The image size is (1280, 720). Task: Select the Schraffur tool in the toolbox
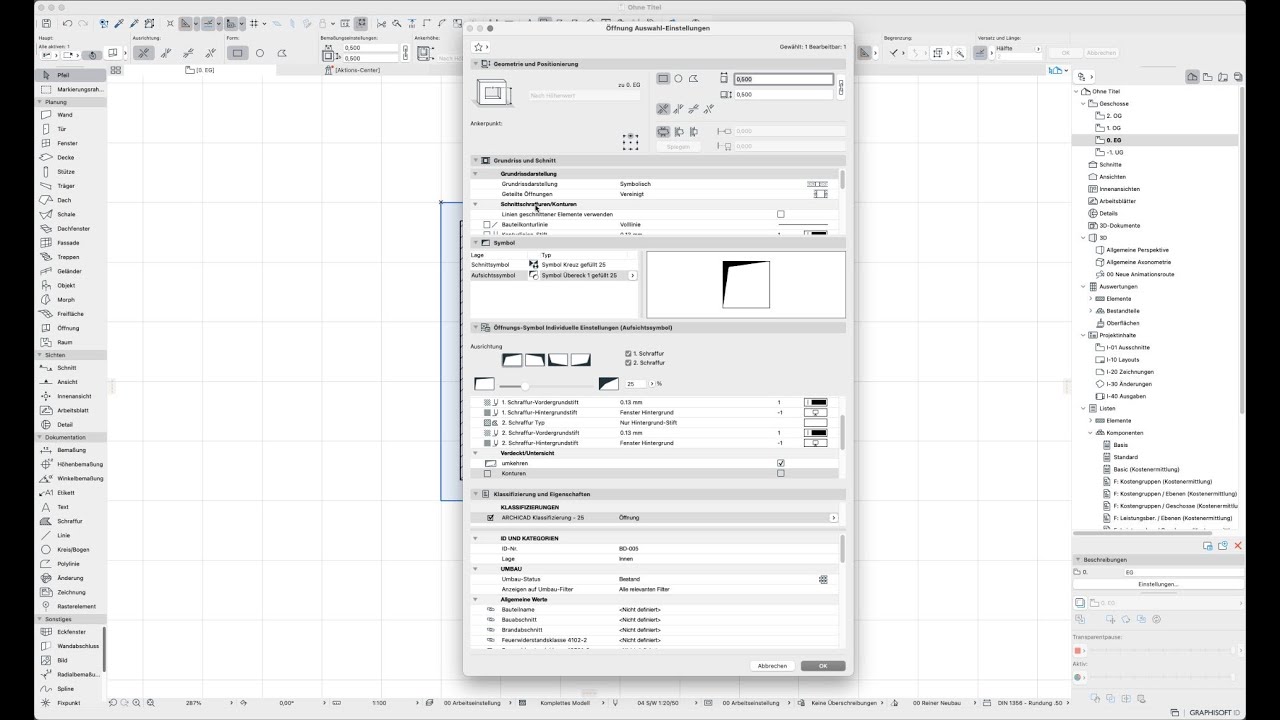[x=71, y=521]
